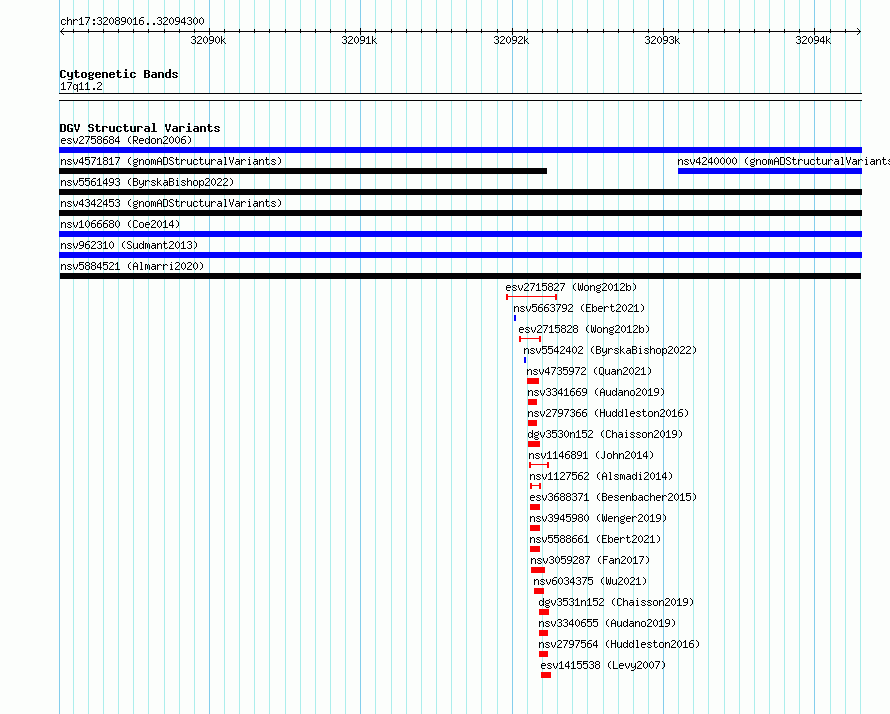The height and width of the screenshot is (714, 890).
Task: Click the blue bar under nsv4240000
Action: pos(770,171)
